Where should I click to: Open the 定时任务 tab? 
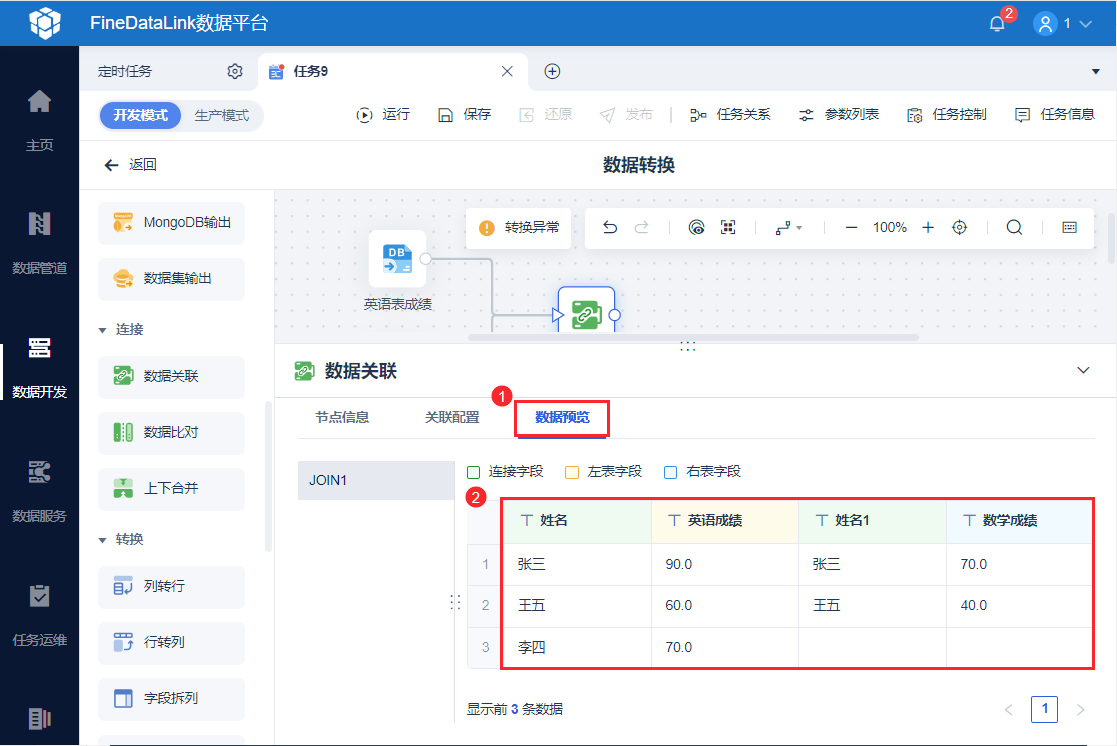pyautogui.click(x=125, y=71)
